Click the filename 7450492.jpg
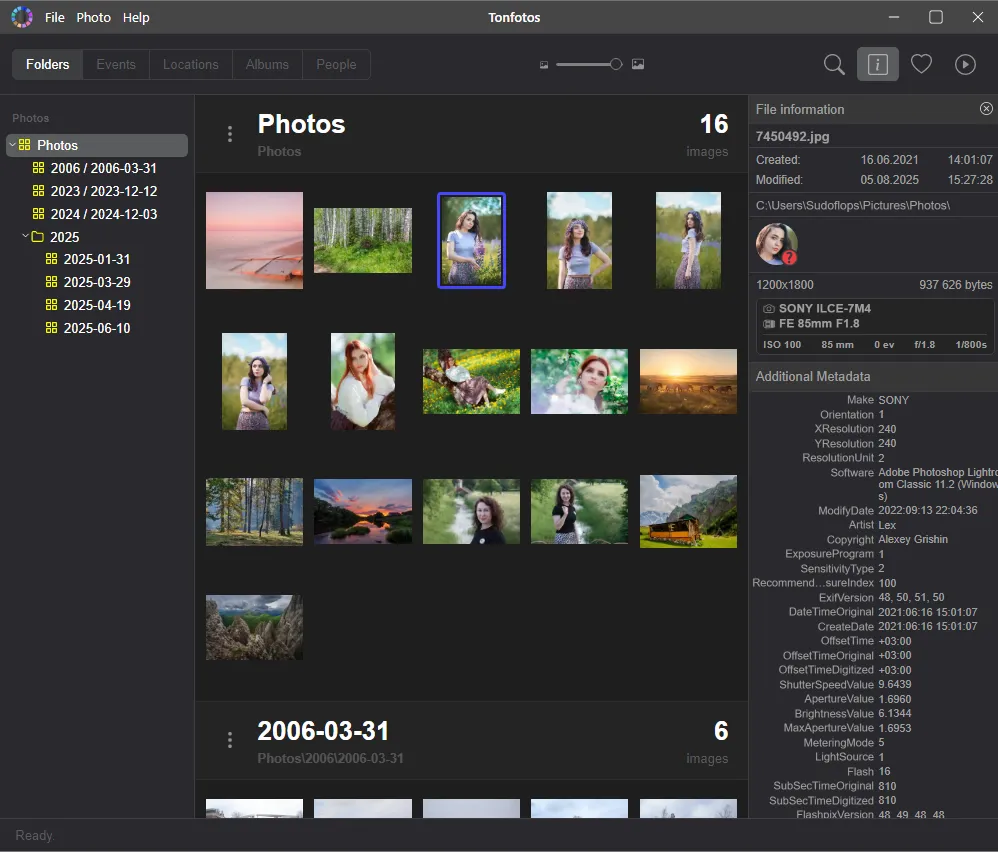 click(x=792, y=136)
